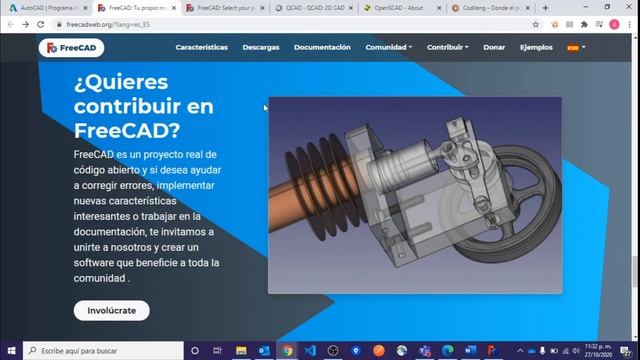Click the padlock site info icon
The width and height of the screenshot is (640, 360).
59,24
